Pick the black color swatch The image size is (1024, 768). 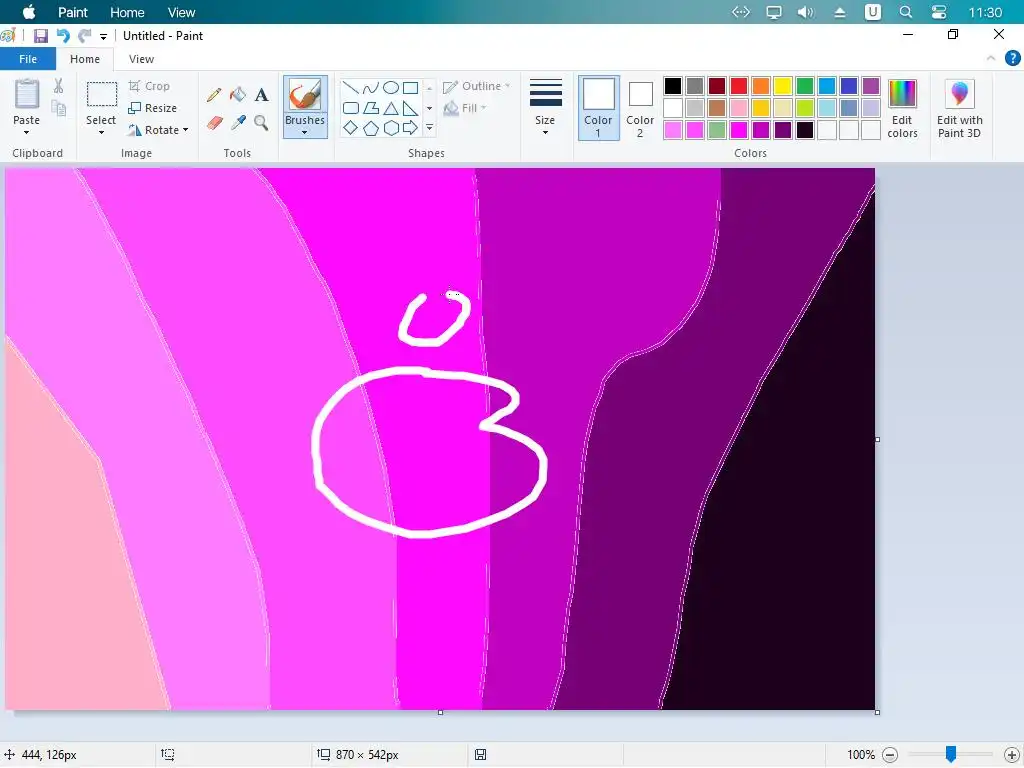(x=673, y=86)
